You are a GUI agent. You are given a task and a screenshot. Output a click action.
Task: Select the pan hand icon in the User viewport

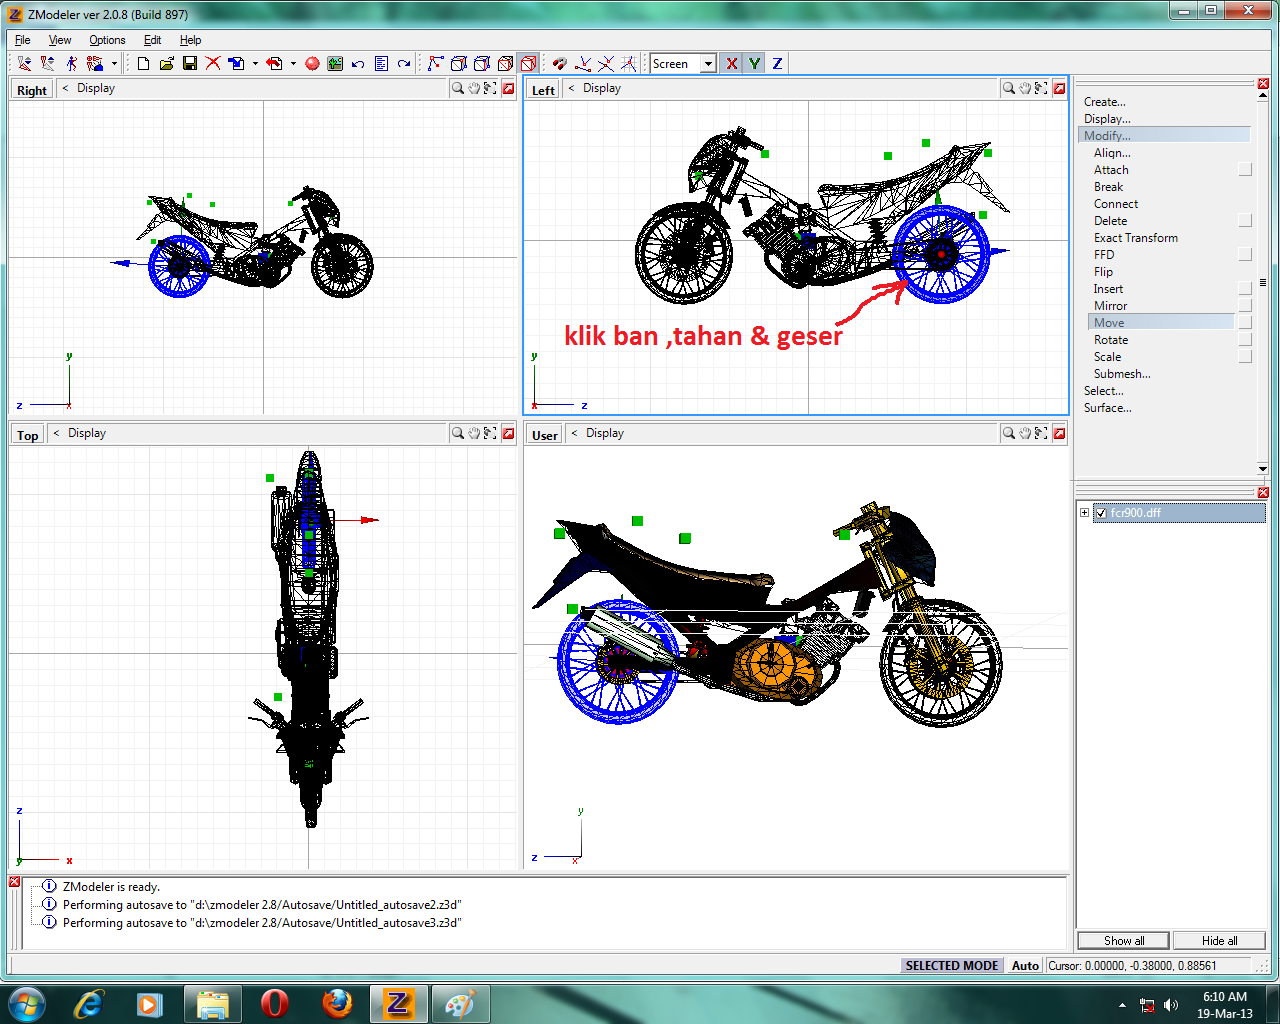[x=1024, y=433]
